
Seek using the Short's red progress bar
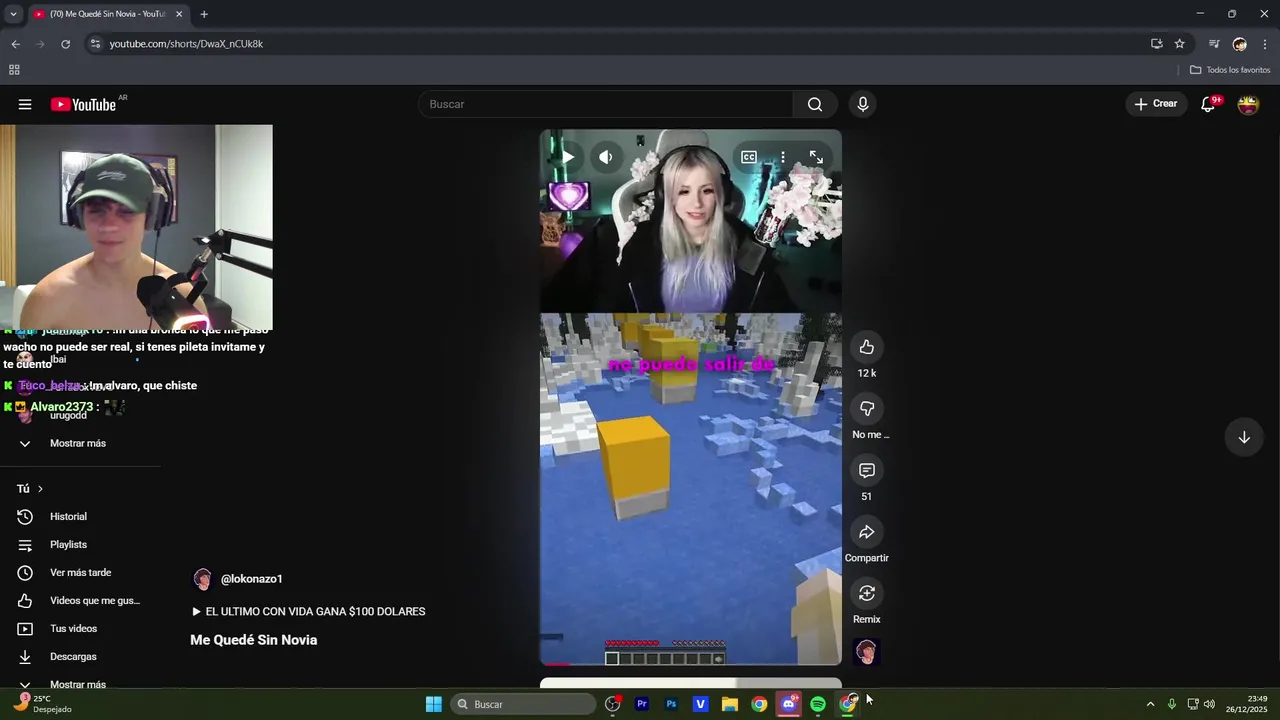[691, 664]
